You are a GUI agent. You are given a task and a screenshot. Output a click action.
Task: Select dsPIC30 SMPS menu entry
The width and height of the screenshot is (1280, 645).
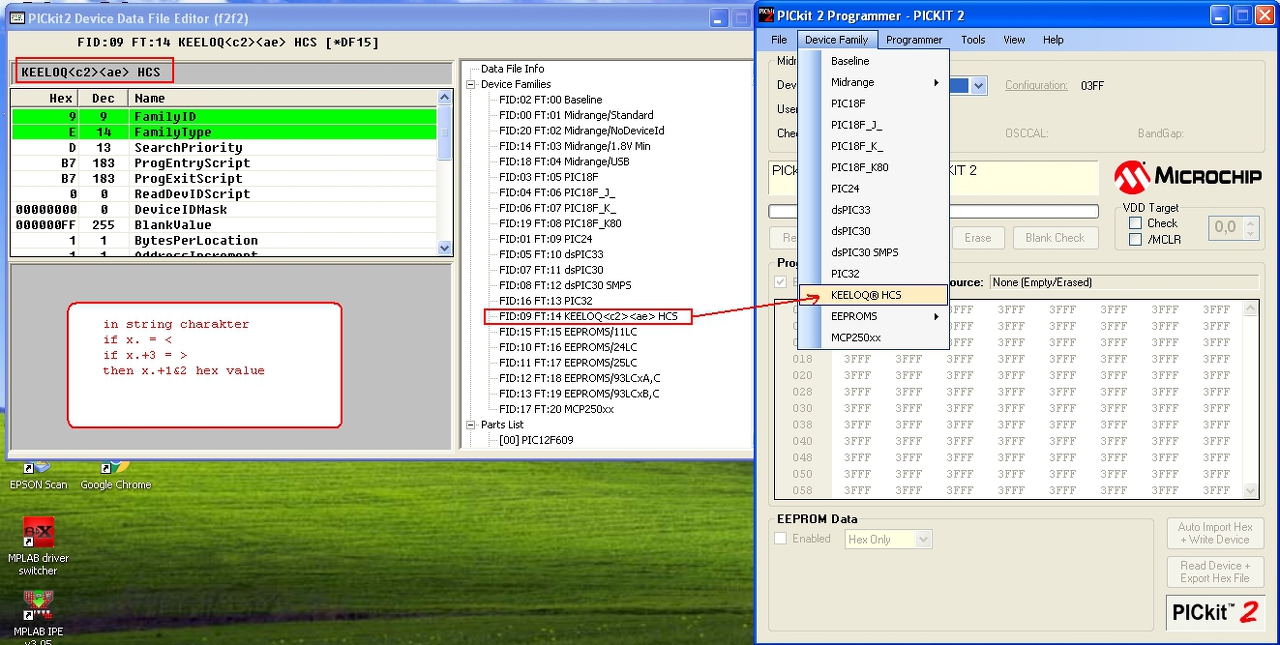(x=873, y=252)
